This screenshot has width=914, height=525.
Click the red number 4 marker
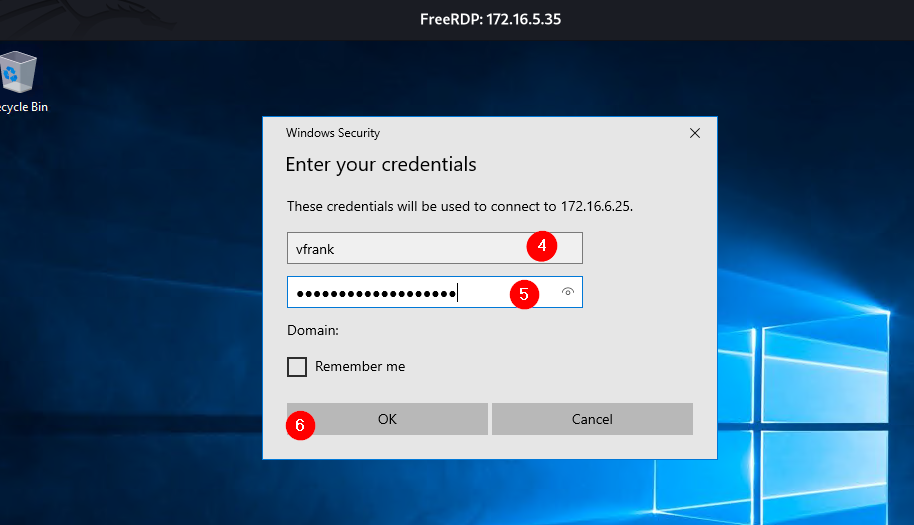coord(542,246)
